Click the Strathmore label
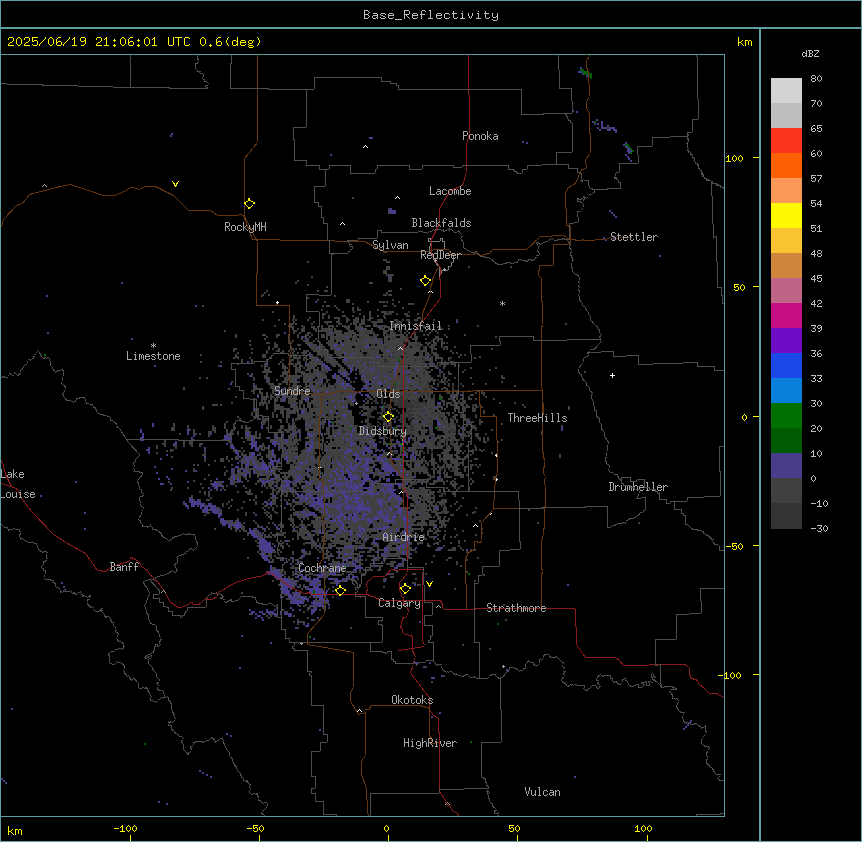The height and width of the screenshot is (842, 862). 516,608
